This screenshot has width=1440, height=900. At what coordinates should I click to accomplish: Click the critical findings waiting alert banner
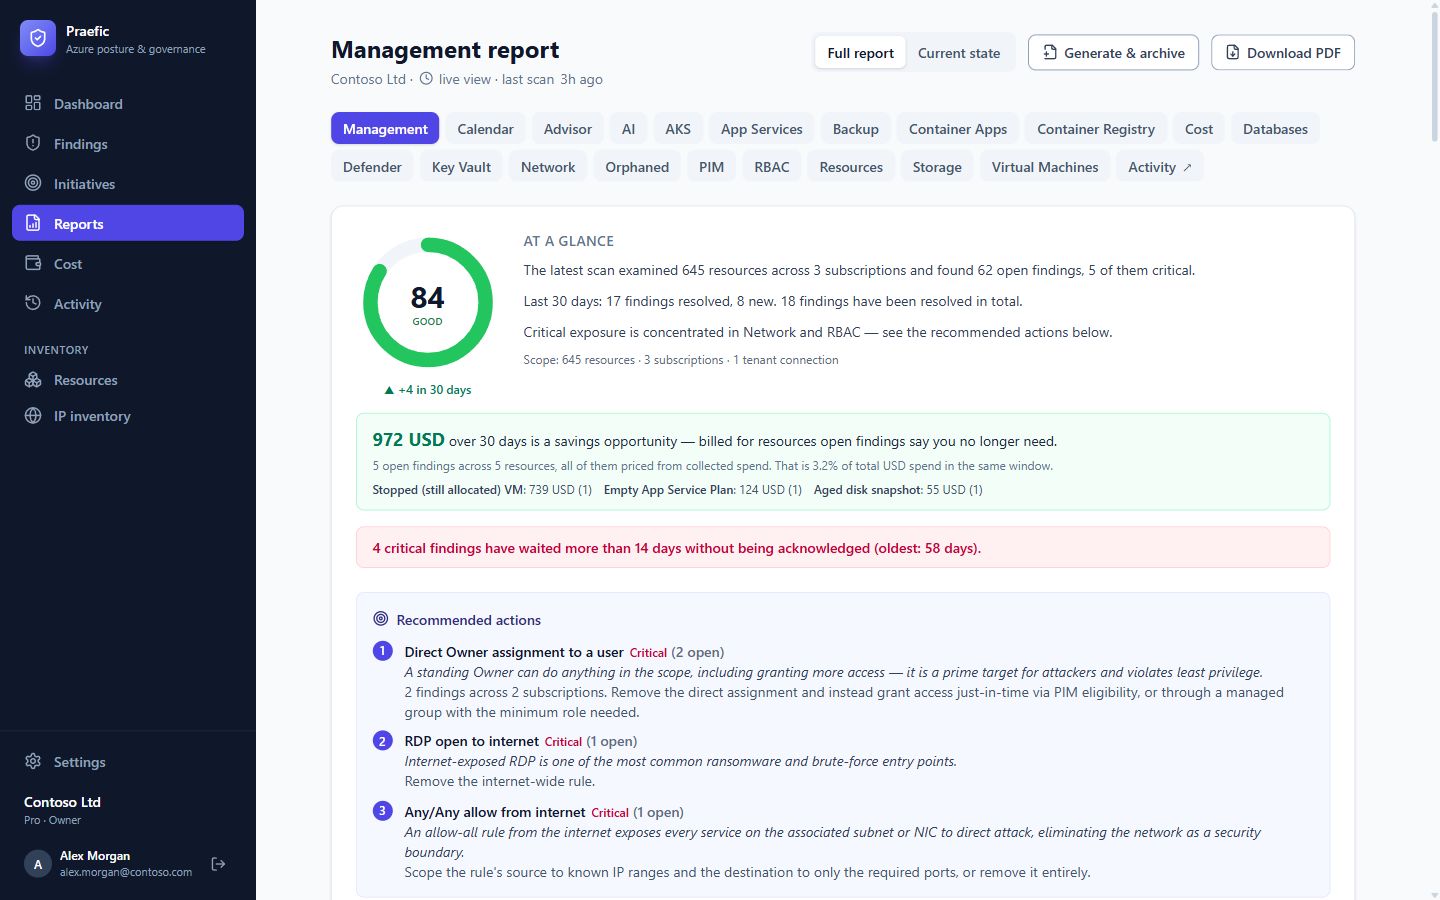[x=843, y=547]
